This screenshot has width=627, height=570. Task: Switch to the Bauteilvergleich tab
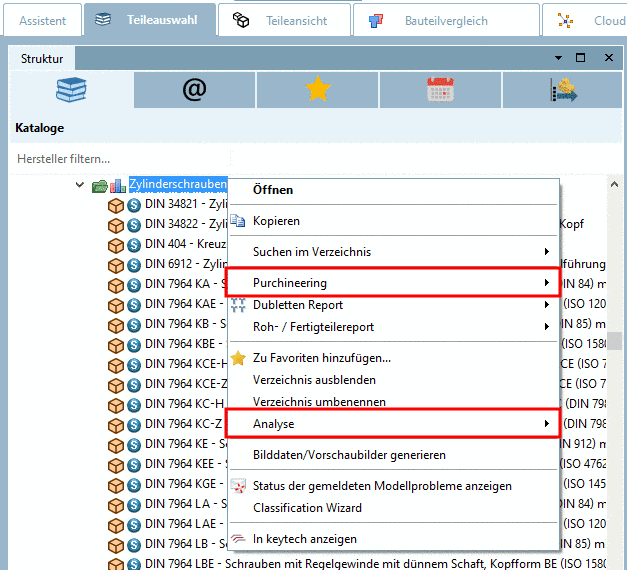click(x=446, y=20)
